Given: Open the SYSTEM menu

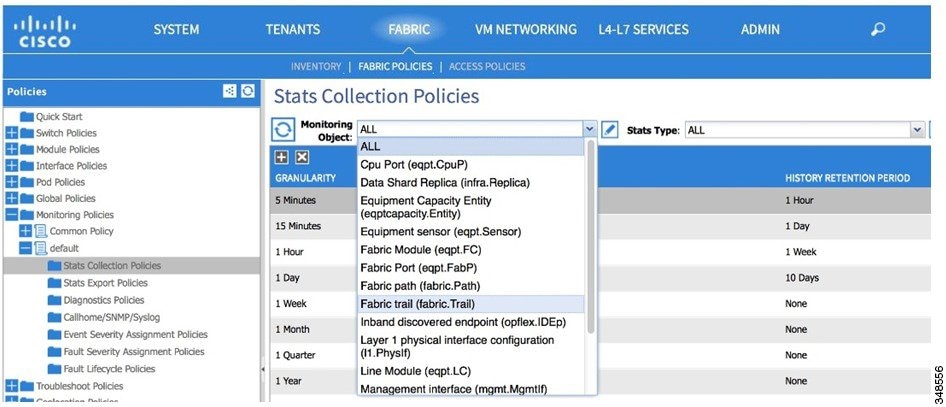Looking at the screenshot, I should coord(176,29).
